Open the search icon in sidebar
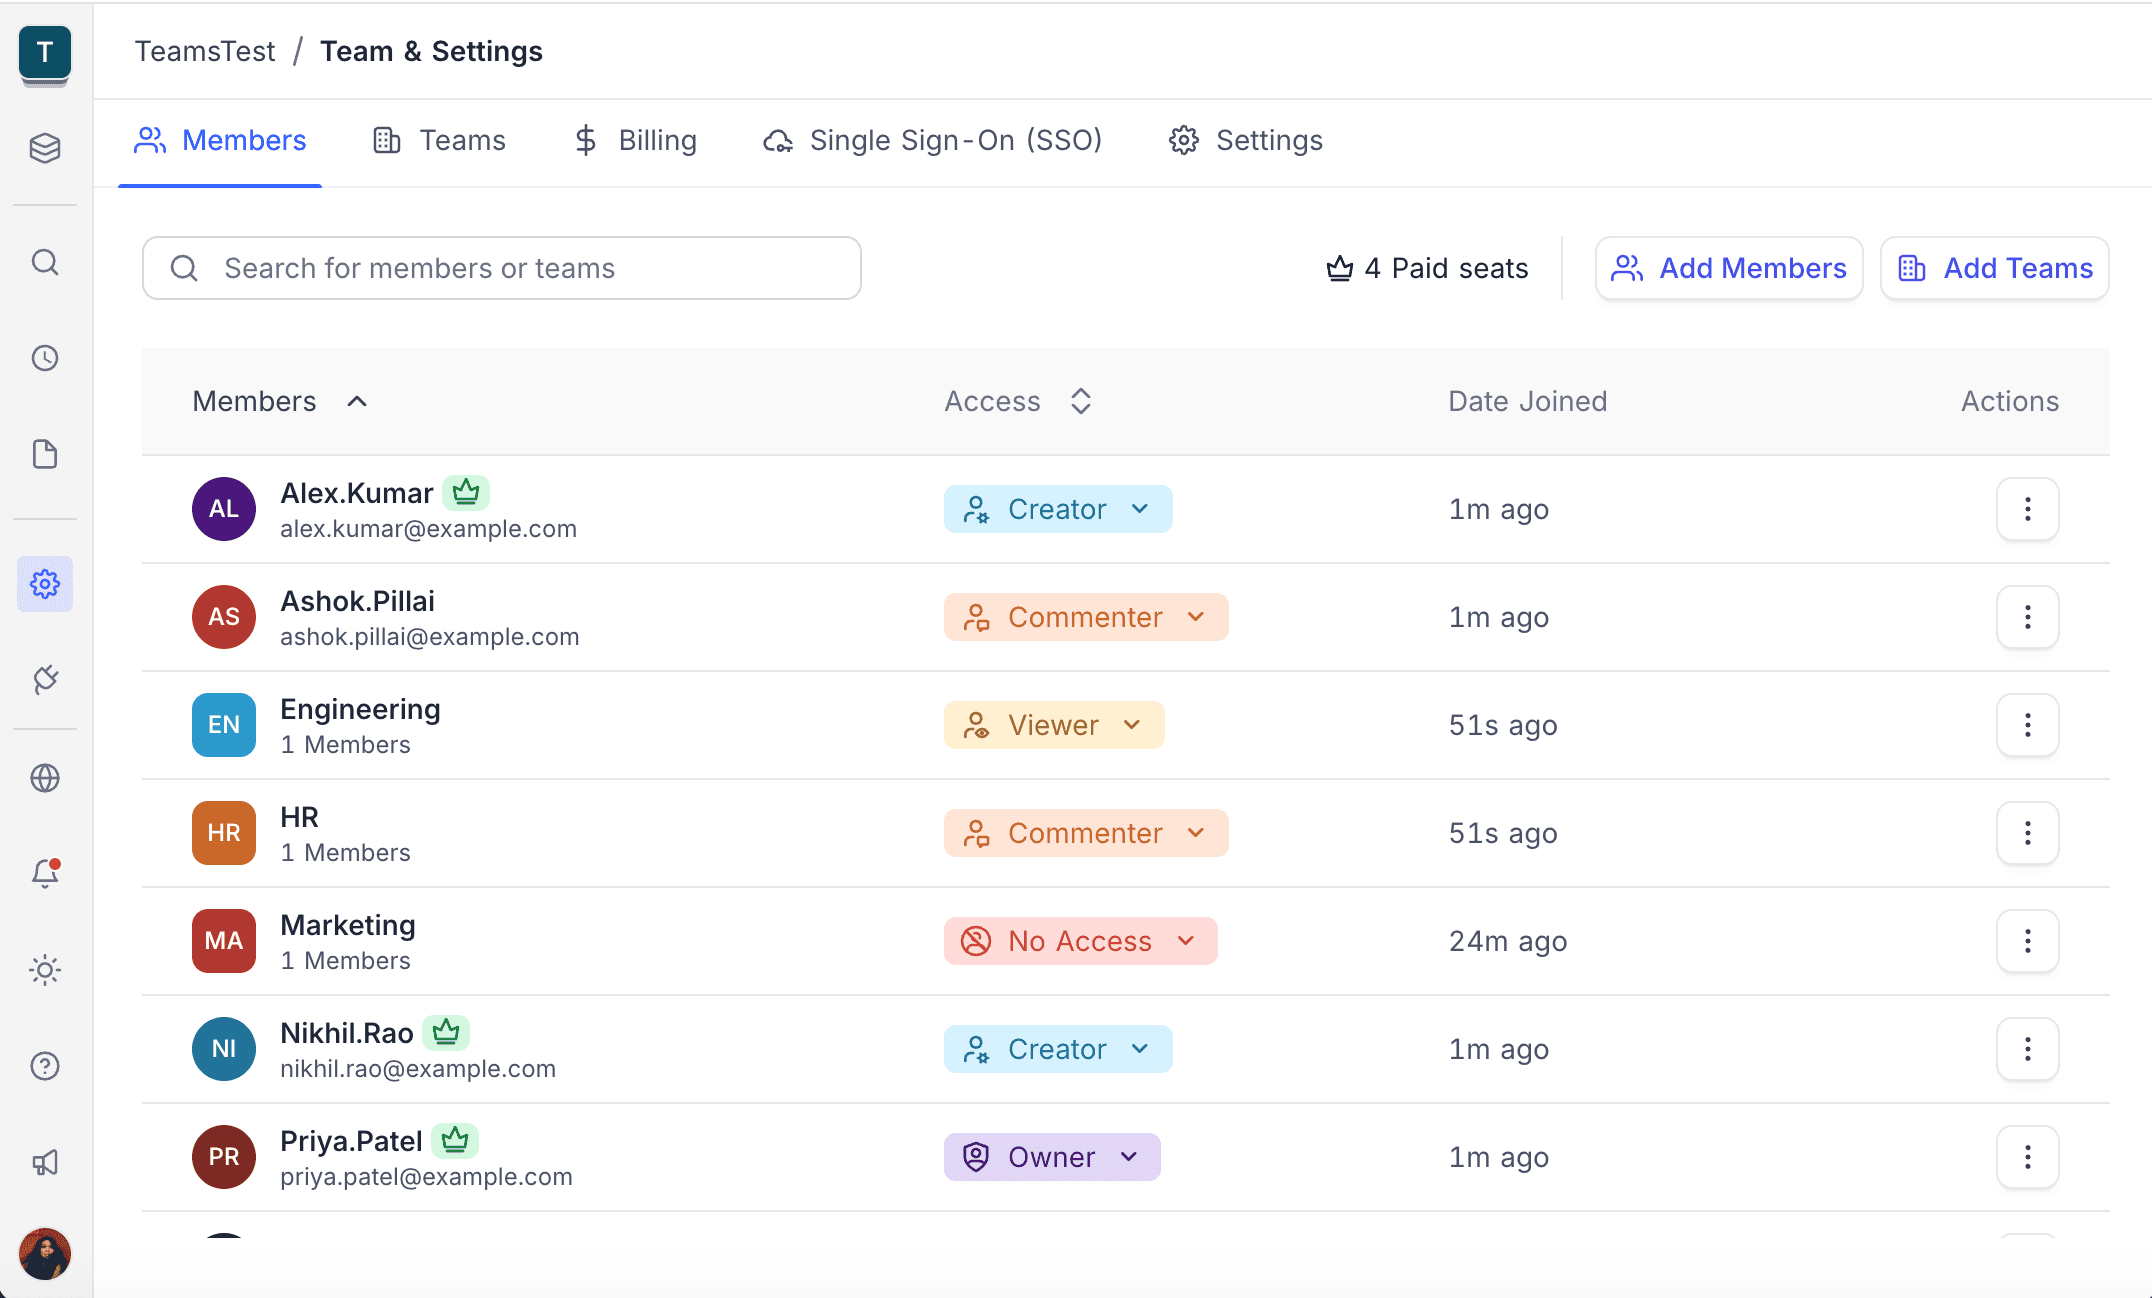Viewport: 2152px width, 1298px height. pos(45,263)
